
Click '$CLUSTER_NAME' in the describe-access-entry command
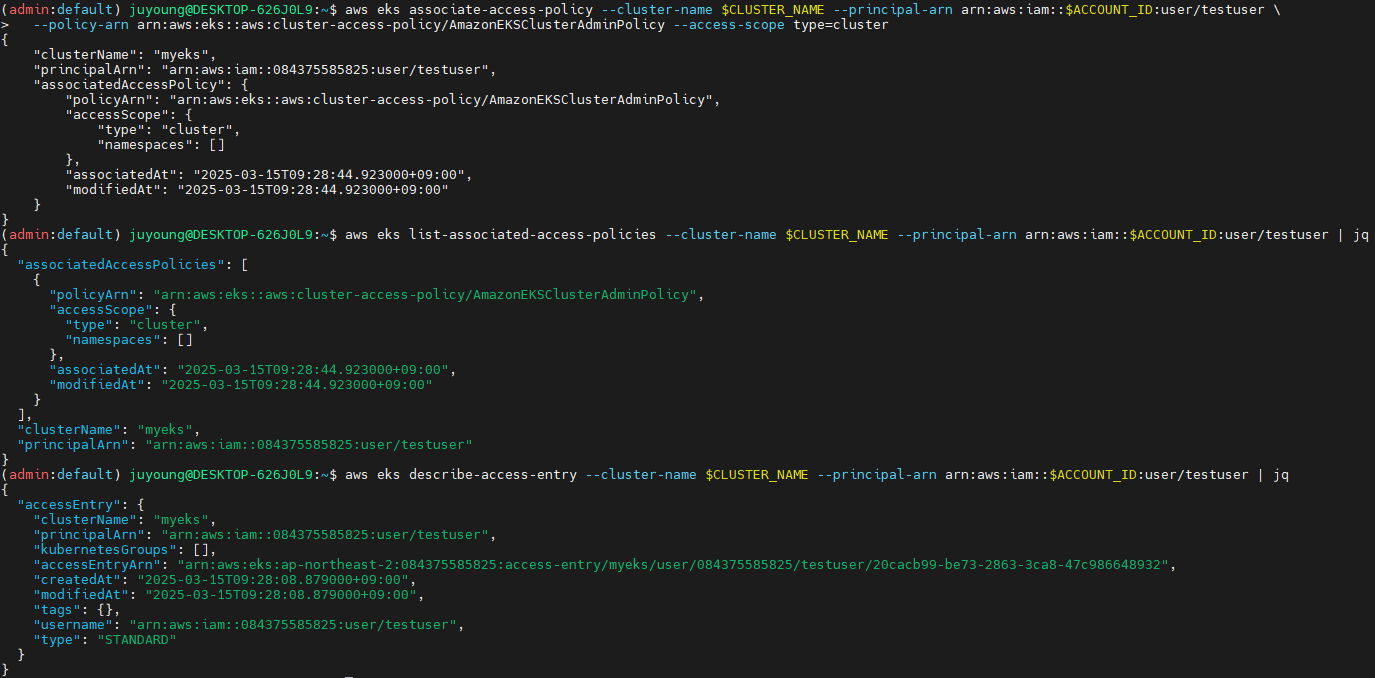point(756,474)
